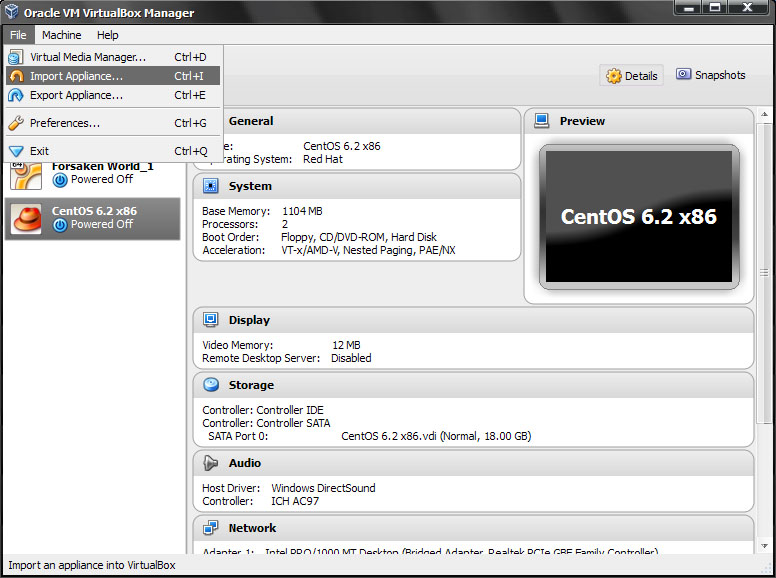
Task: Click the Video Memory 12 MB value
Action: pyautogui.click(x=346, y=345)
